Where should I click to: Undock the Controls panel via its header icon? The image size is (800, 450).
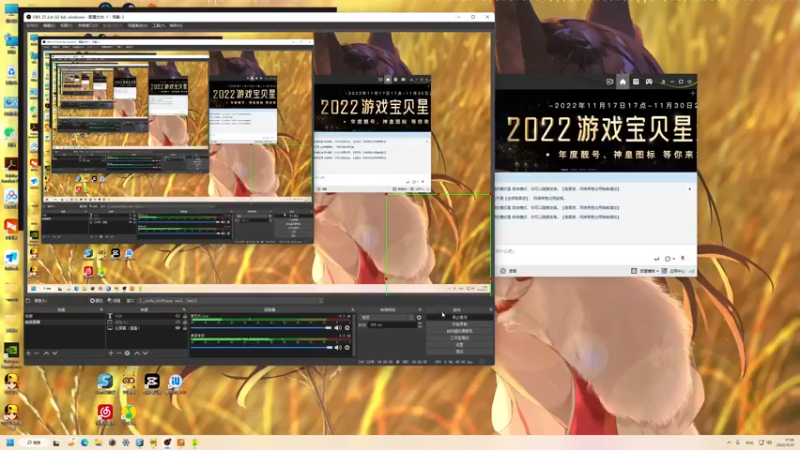click(491, 310)
